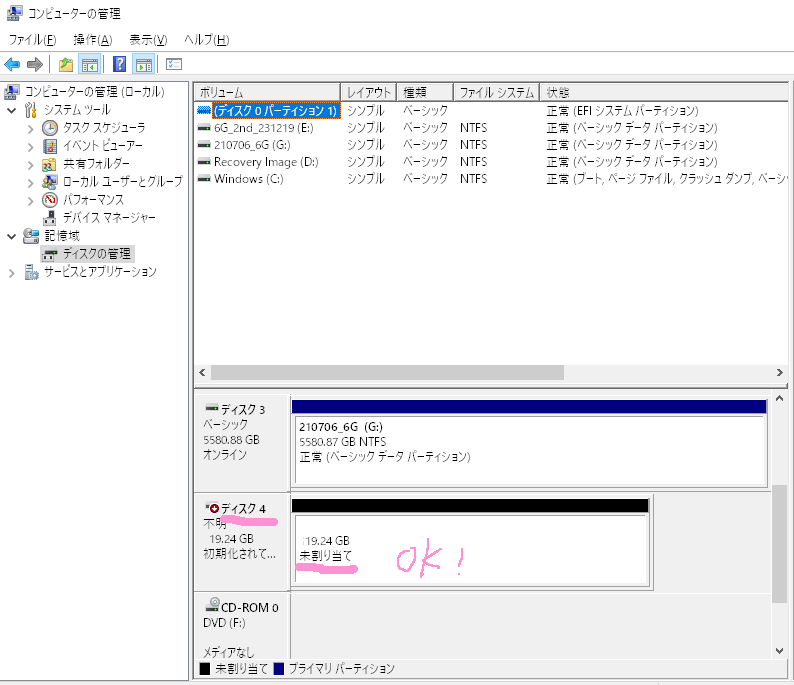Viewport: 794px width, 685px height.
Task: Click the volume list scroll left arrow
Action: click(x=203, y=373)
